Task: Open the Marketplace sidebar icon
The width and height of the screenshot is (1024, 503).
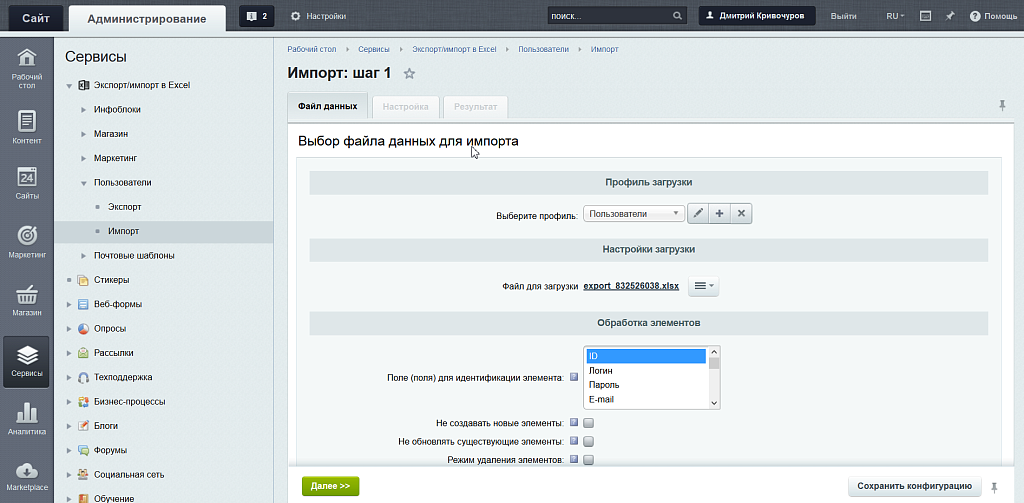Action: point(27,475)
